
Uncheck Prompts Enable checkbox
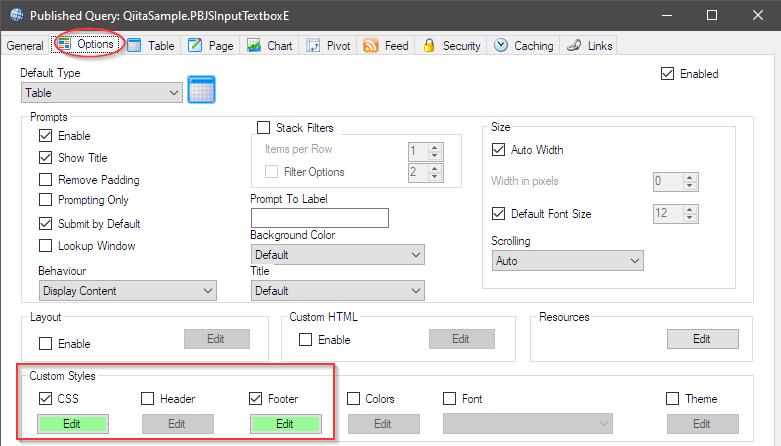click(45, 136)
